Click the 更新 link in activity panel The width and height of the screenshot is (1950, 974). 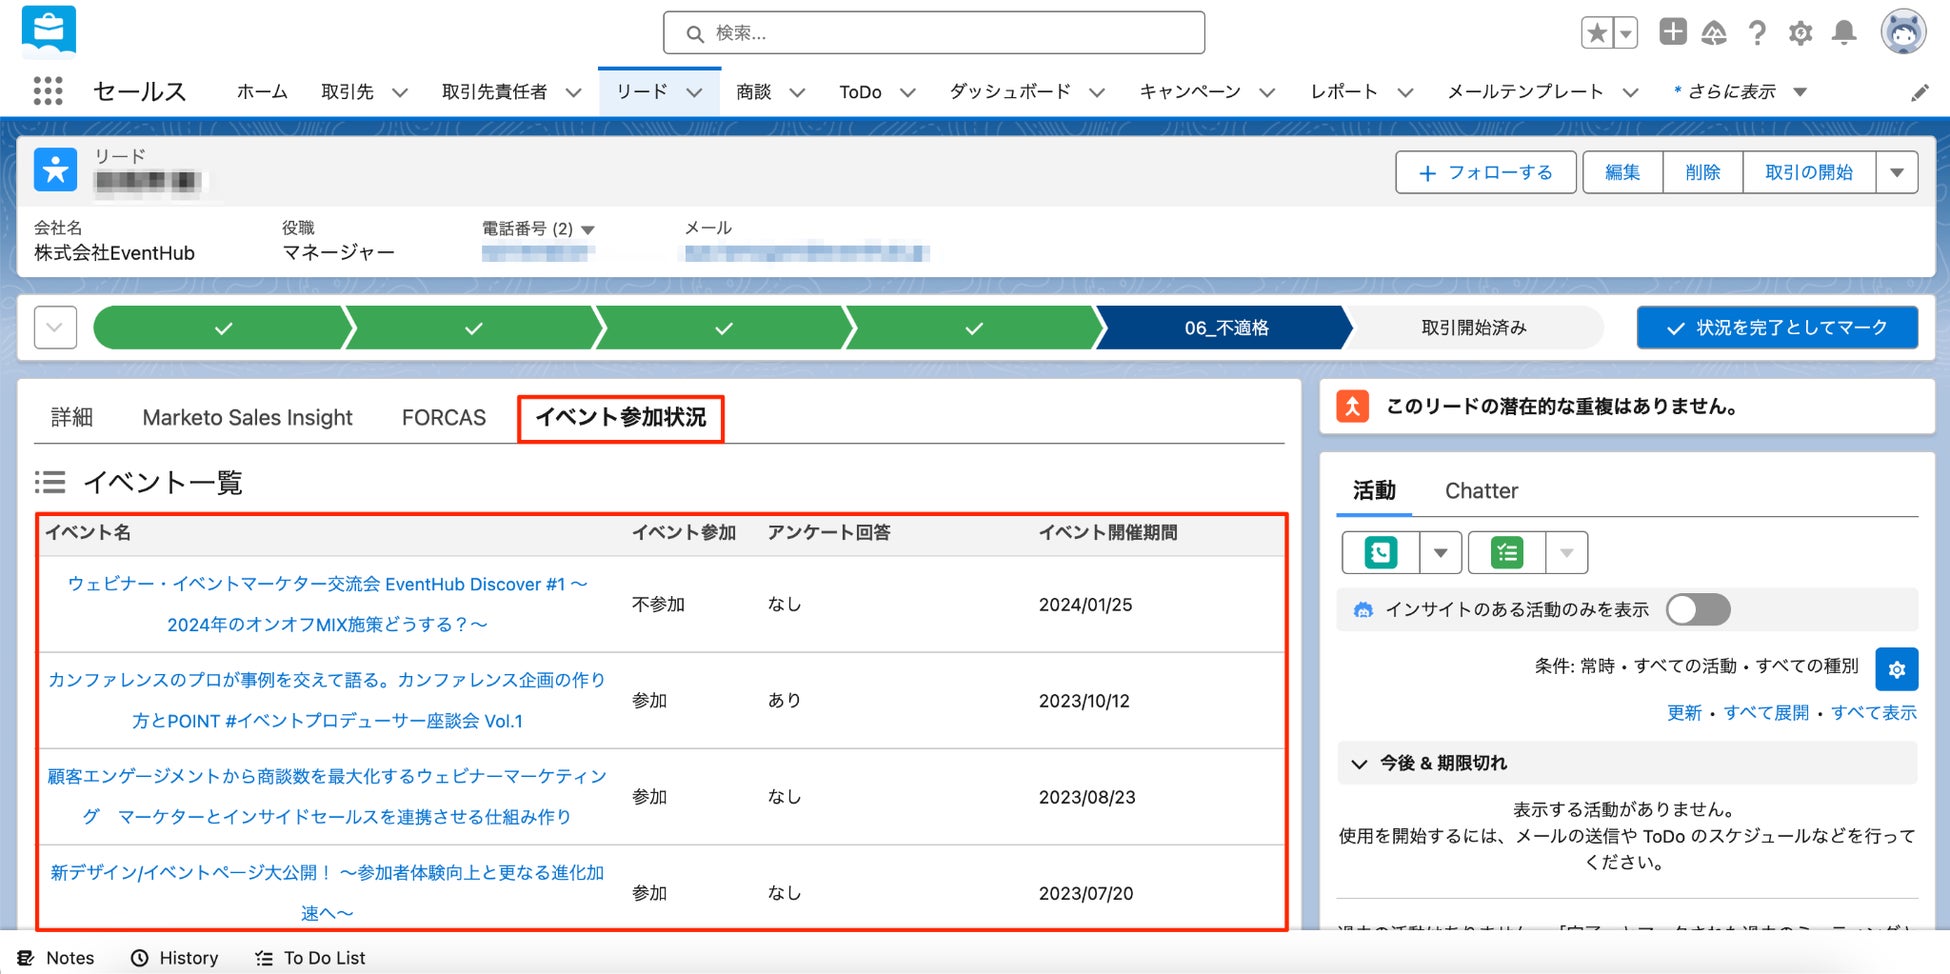click(1684, 713)
